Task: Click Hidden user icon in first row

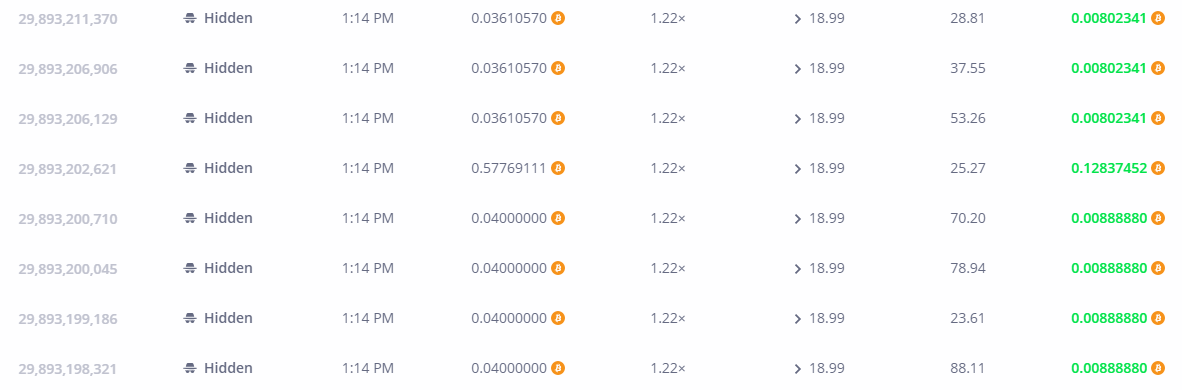Action: pyautogui.click(x=191, y=19)
